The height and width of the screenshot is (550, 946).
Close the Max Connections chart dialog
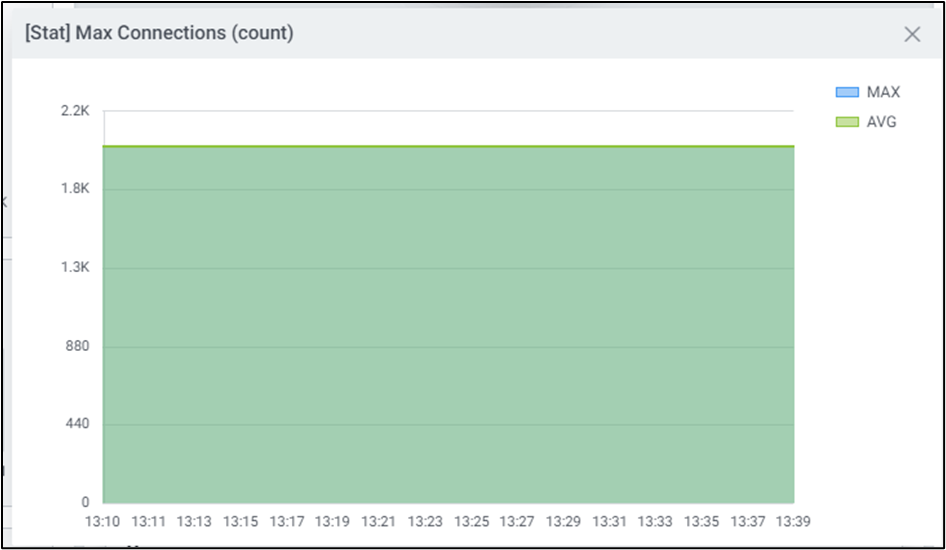tap(911, 34)
